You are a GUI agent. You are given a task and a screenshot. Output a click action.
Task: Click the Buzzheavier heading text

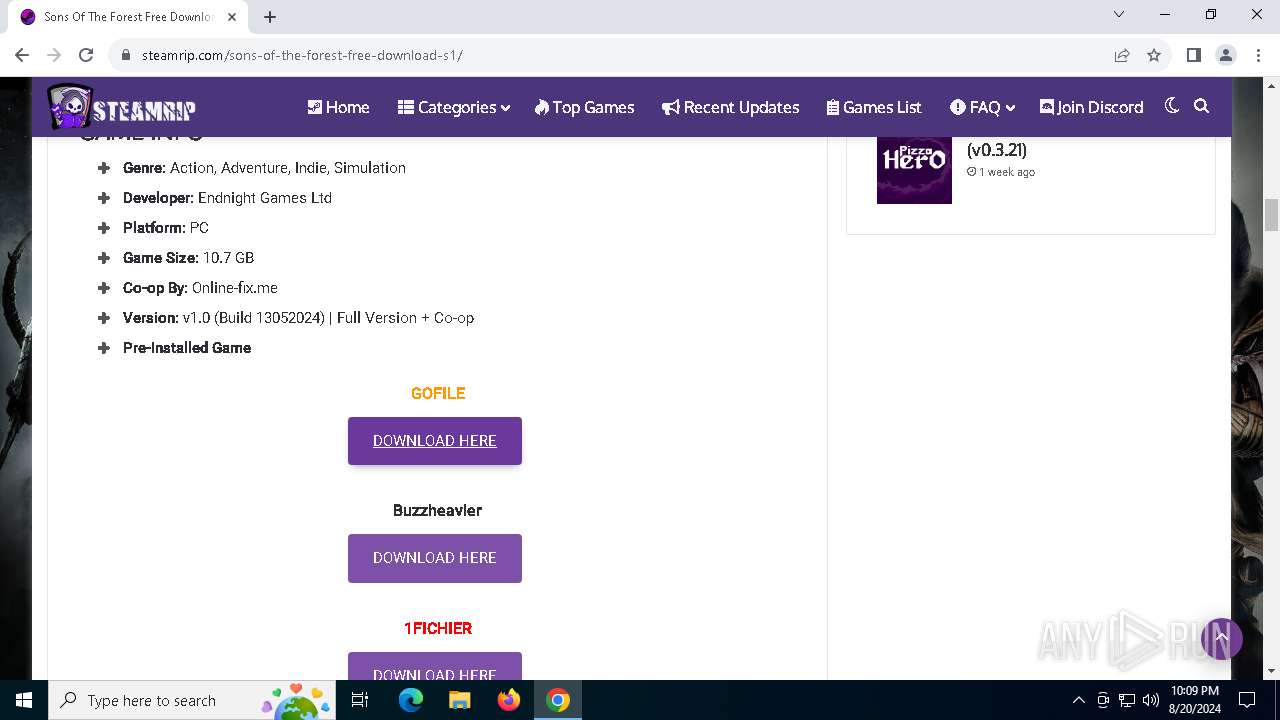pos(437,510)
